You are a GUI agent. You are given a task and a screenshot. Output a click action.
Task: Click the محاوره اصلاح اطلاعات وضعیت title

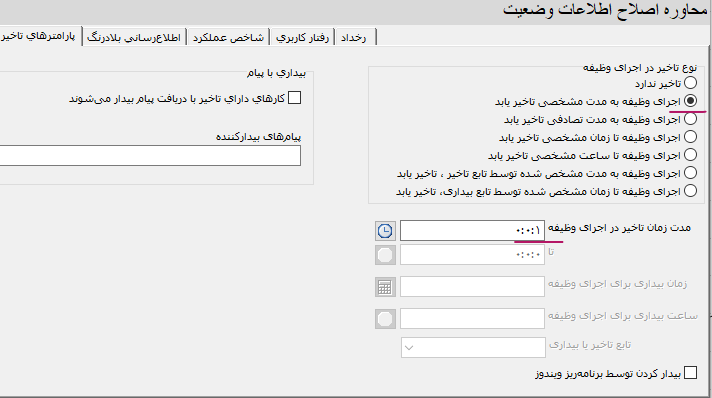pos(605,10)
